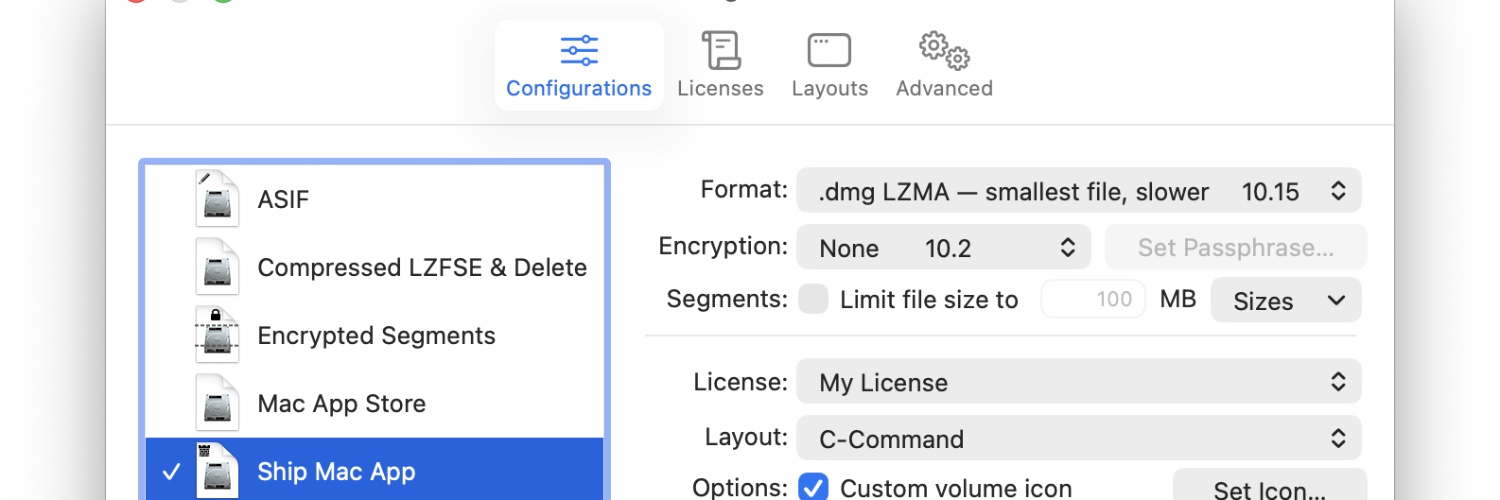Switch to the Licenses tab
The height and width of the screenshot is (500, 1500).
click(720, 65)
